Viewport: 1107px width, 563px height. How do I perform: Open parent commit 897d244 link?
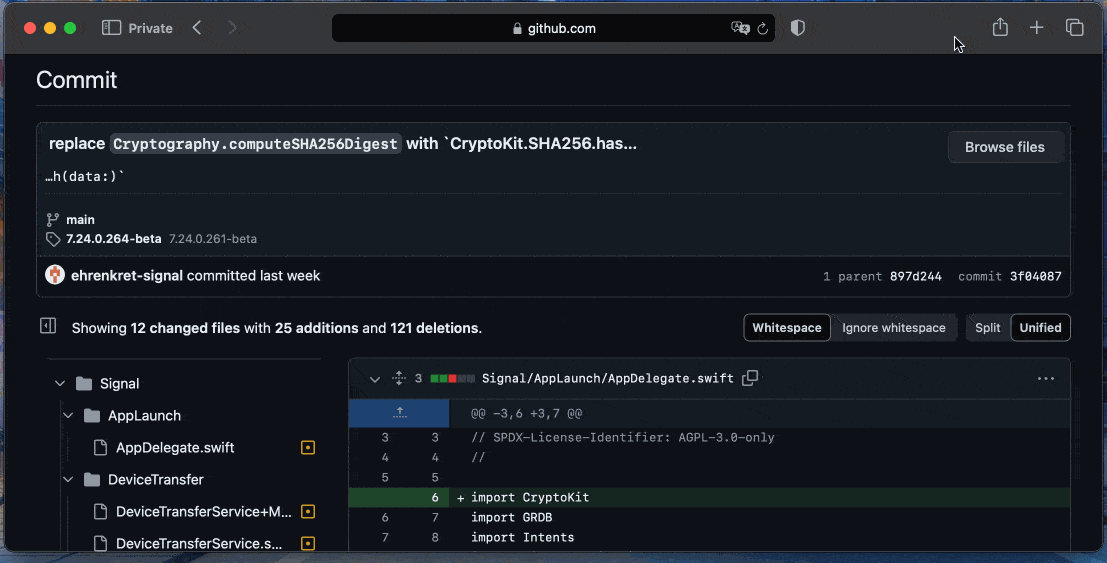[915, 276]
